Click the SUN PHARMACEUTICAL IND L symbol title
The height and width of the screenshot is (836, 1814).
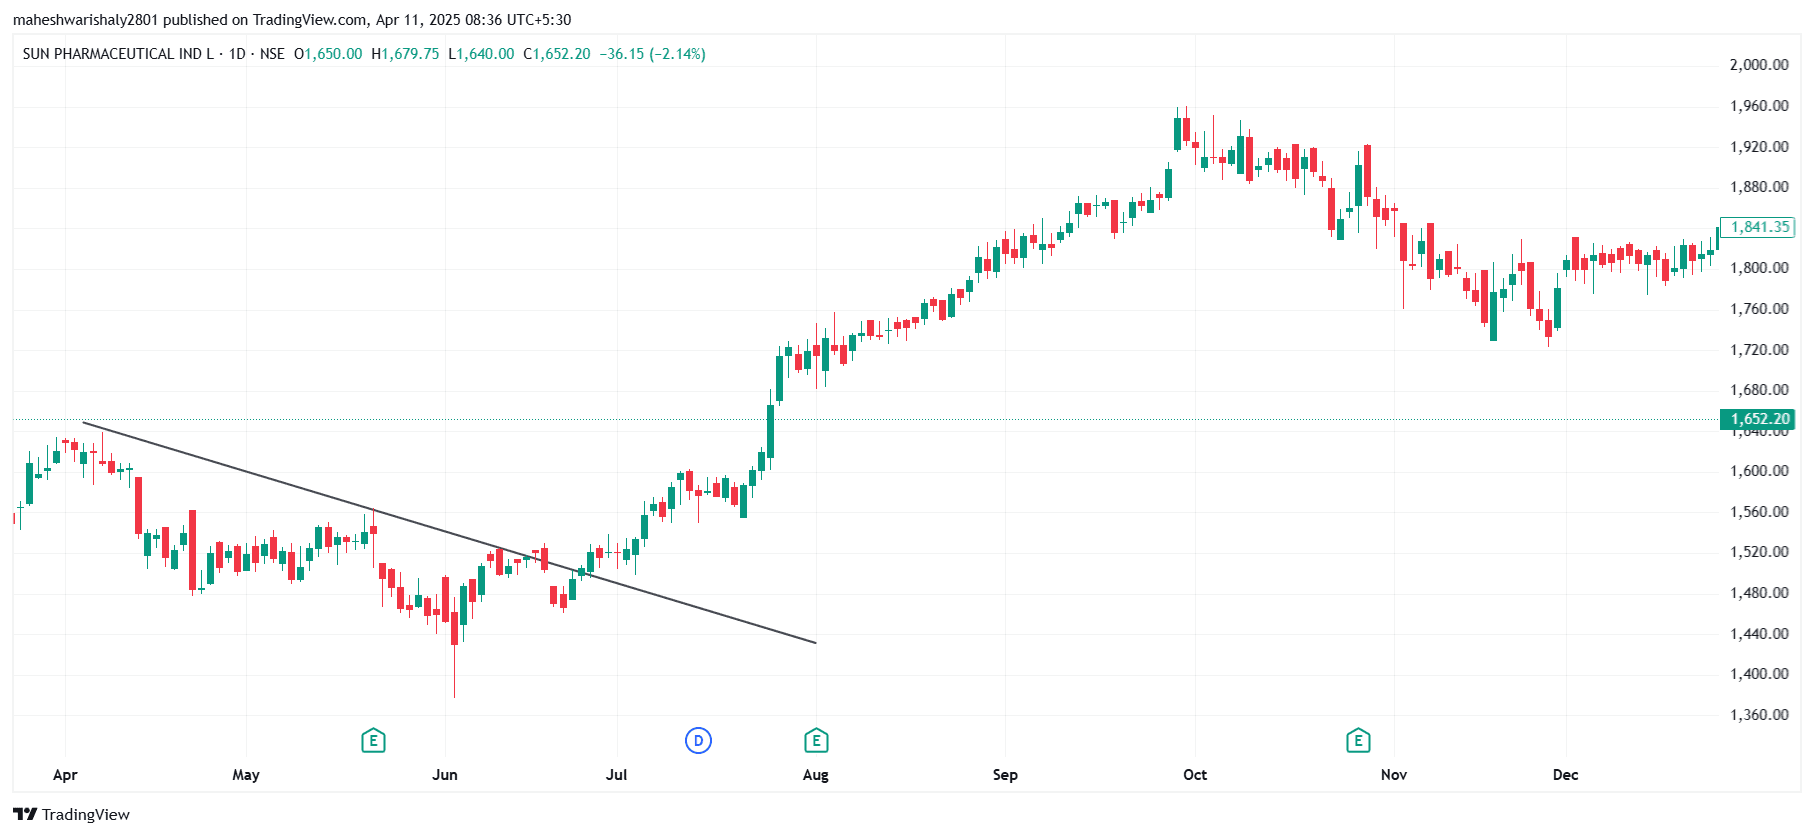tap(118, 54)
